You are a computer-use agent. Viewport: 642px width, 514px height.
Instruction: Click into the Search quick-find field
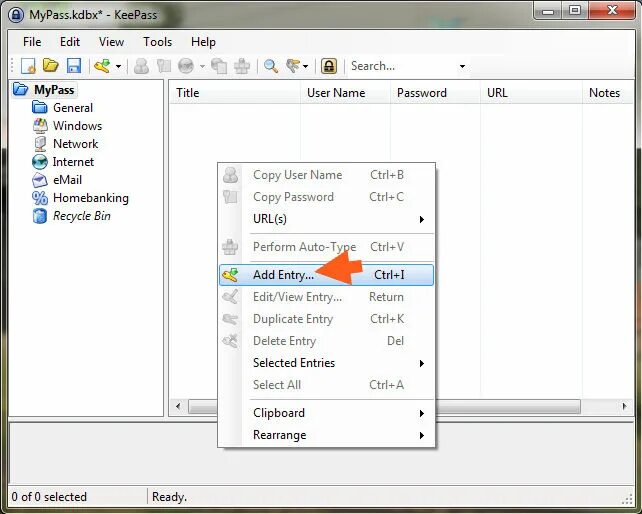[403, 66]
